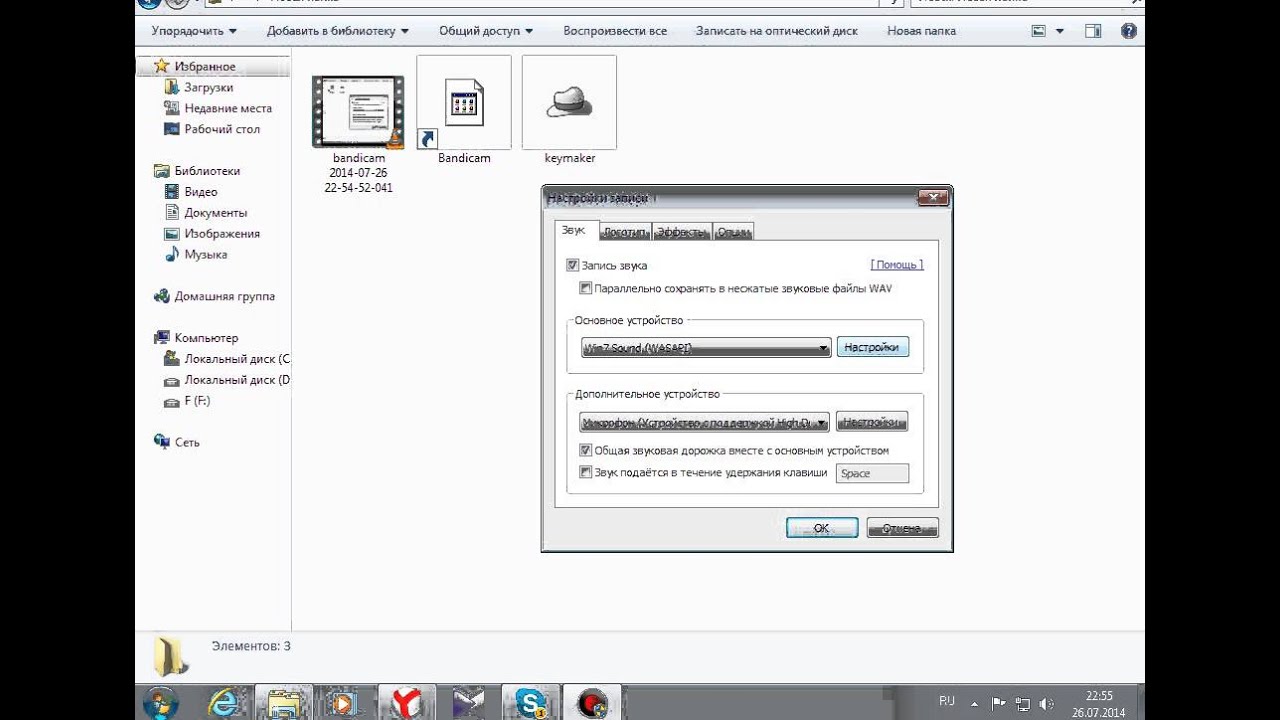
Task: Open the Skype taskbar icon
Action: tap(530, 703)
